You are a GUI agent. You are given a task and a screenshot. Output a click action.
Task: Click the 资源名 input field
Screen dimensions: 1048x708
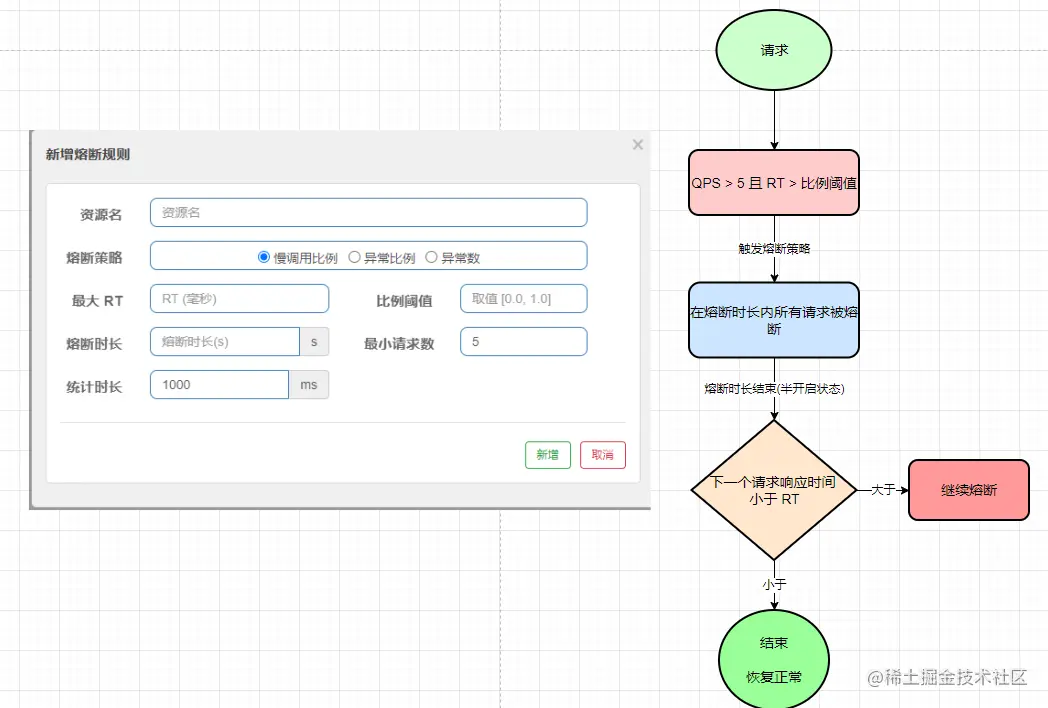coord(368,213)
